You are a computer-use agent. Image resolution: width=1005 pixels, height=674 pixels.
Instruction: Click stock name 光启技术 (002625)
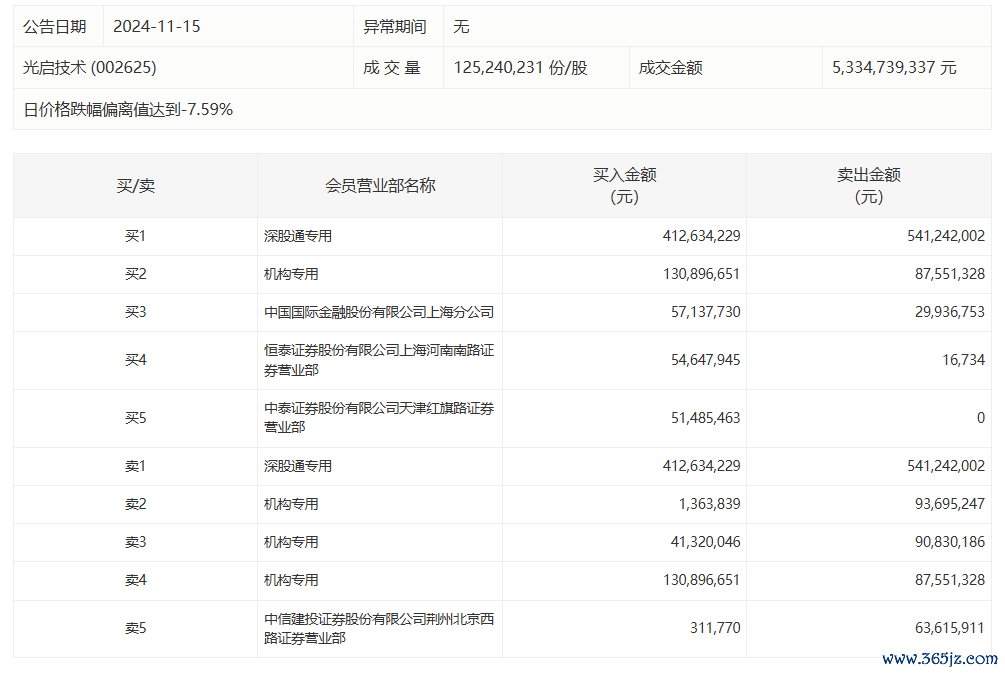coord(90,68)
